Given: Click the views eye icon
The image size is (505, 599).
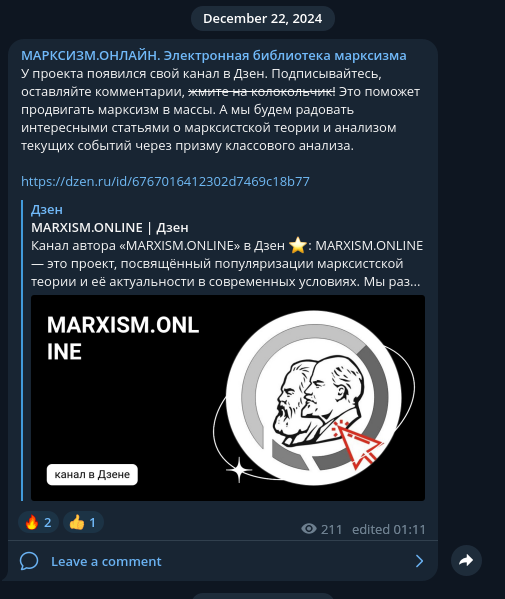Looking at the screenshot, I should (x=309, y=529).
